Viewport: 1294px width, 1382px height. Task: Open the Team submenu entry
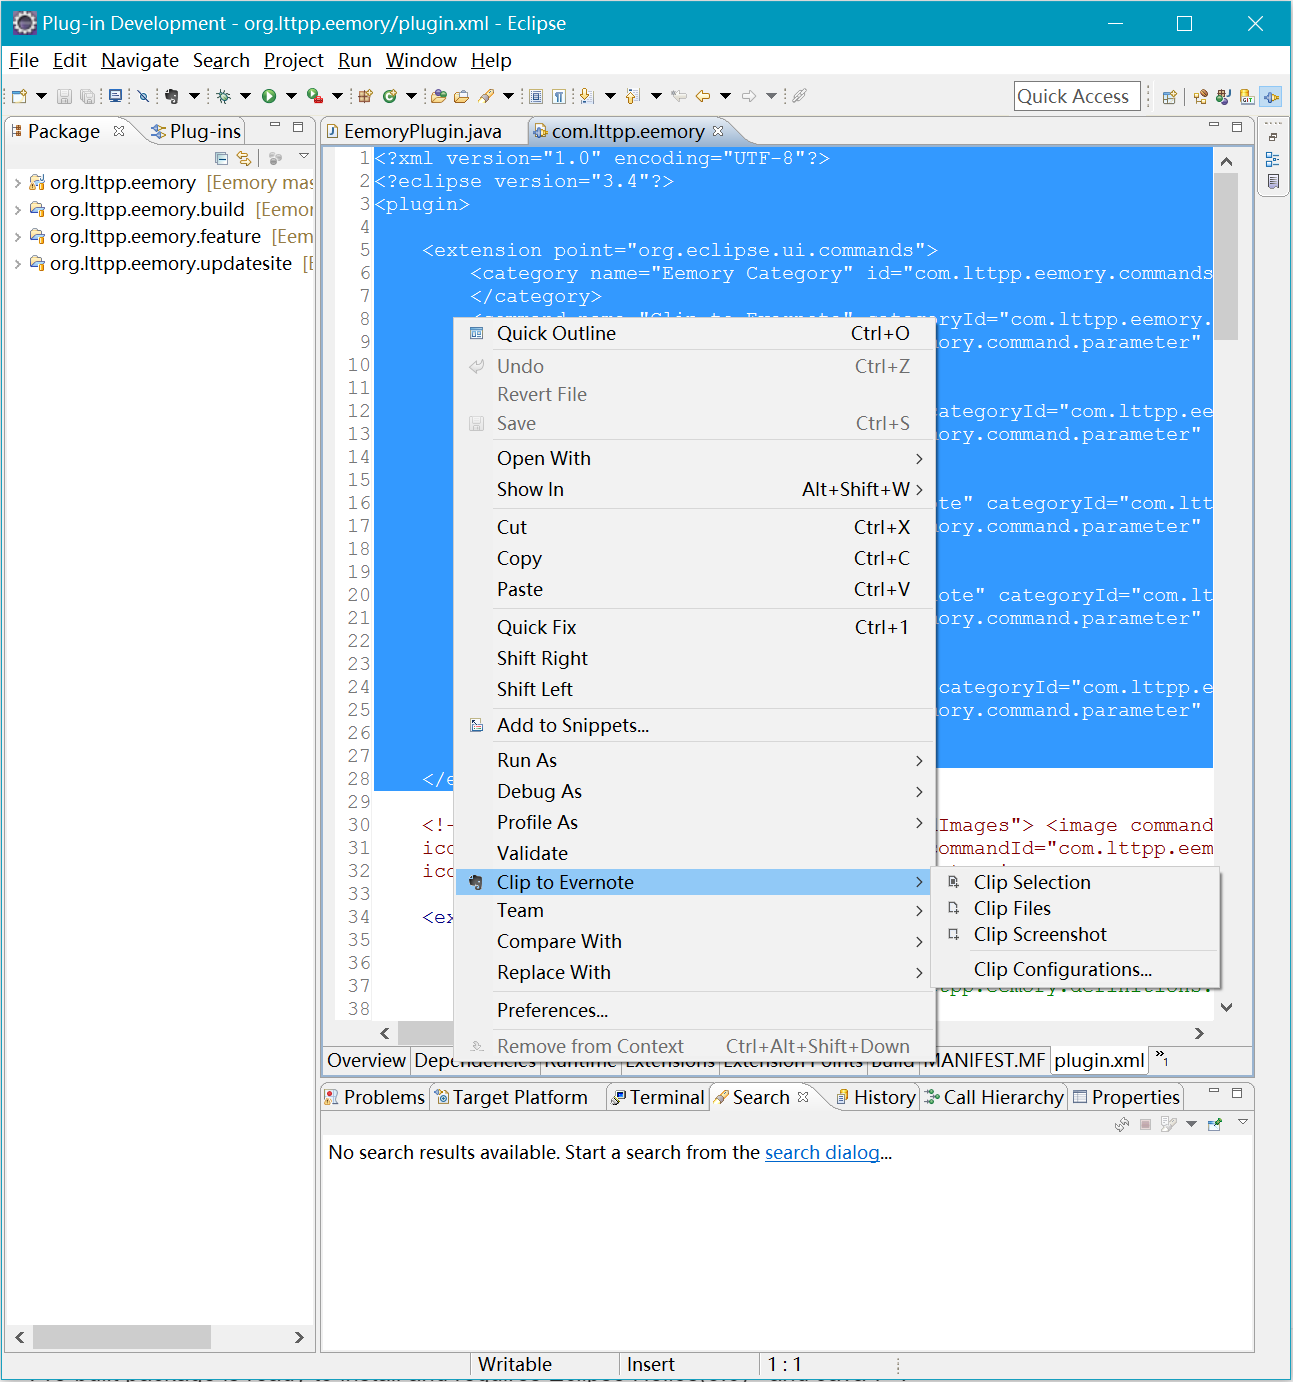(x=695, y=910)
